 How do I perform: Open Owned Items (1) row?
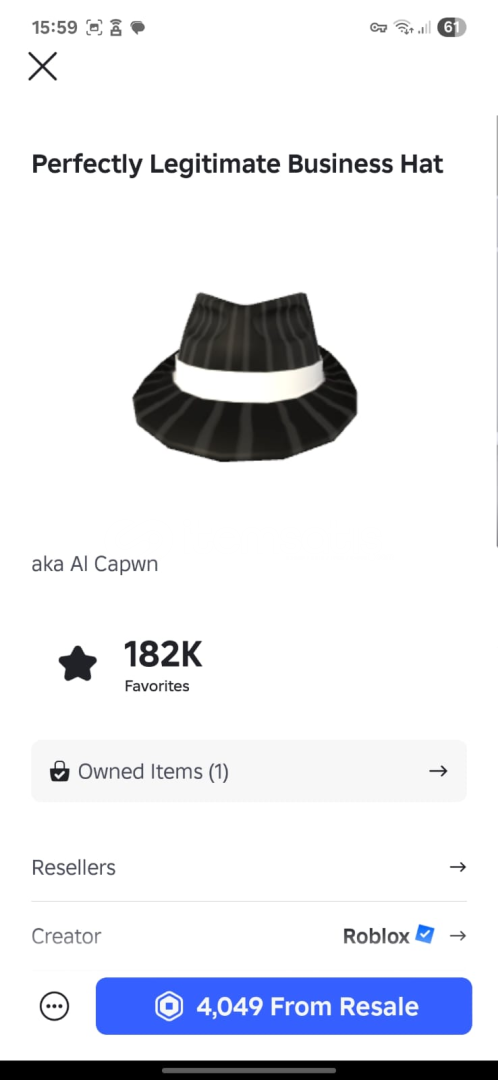(x=249, y=771)
